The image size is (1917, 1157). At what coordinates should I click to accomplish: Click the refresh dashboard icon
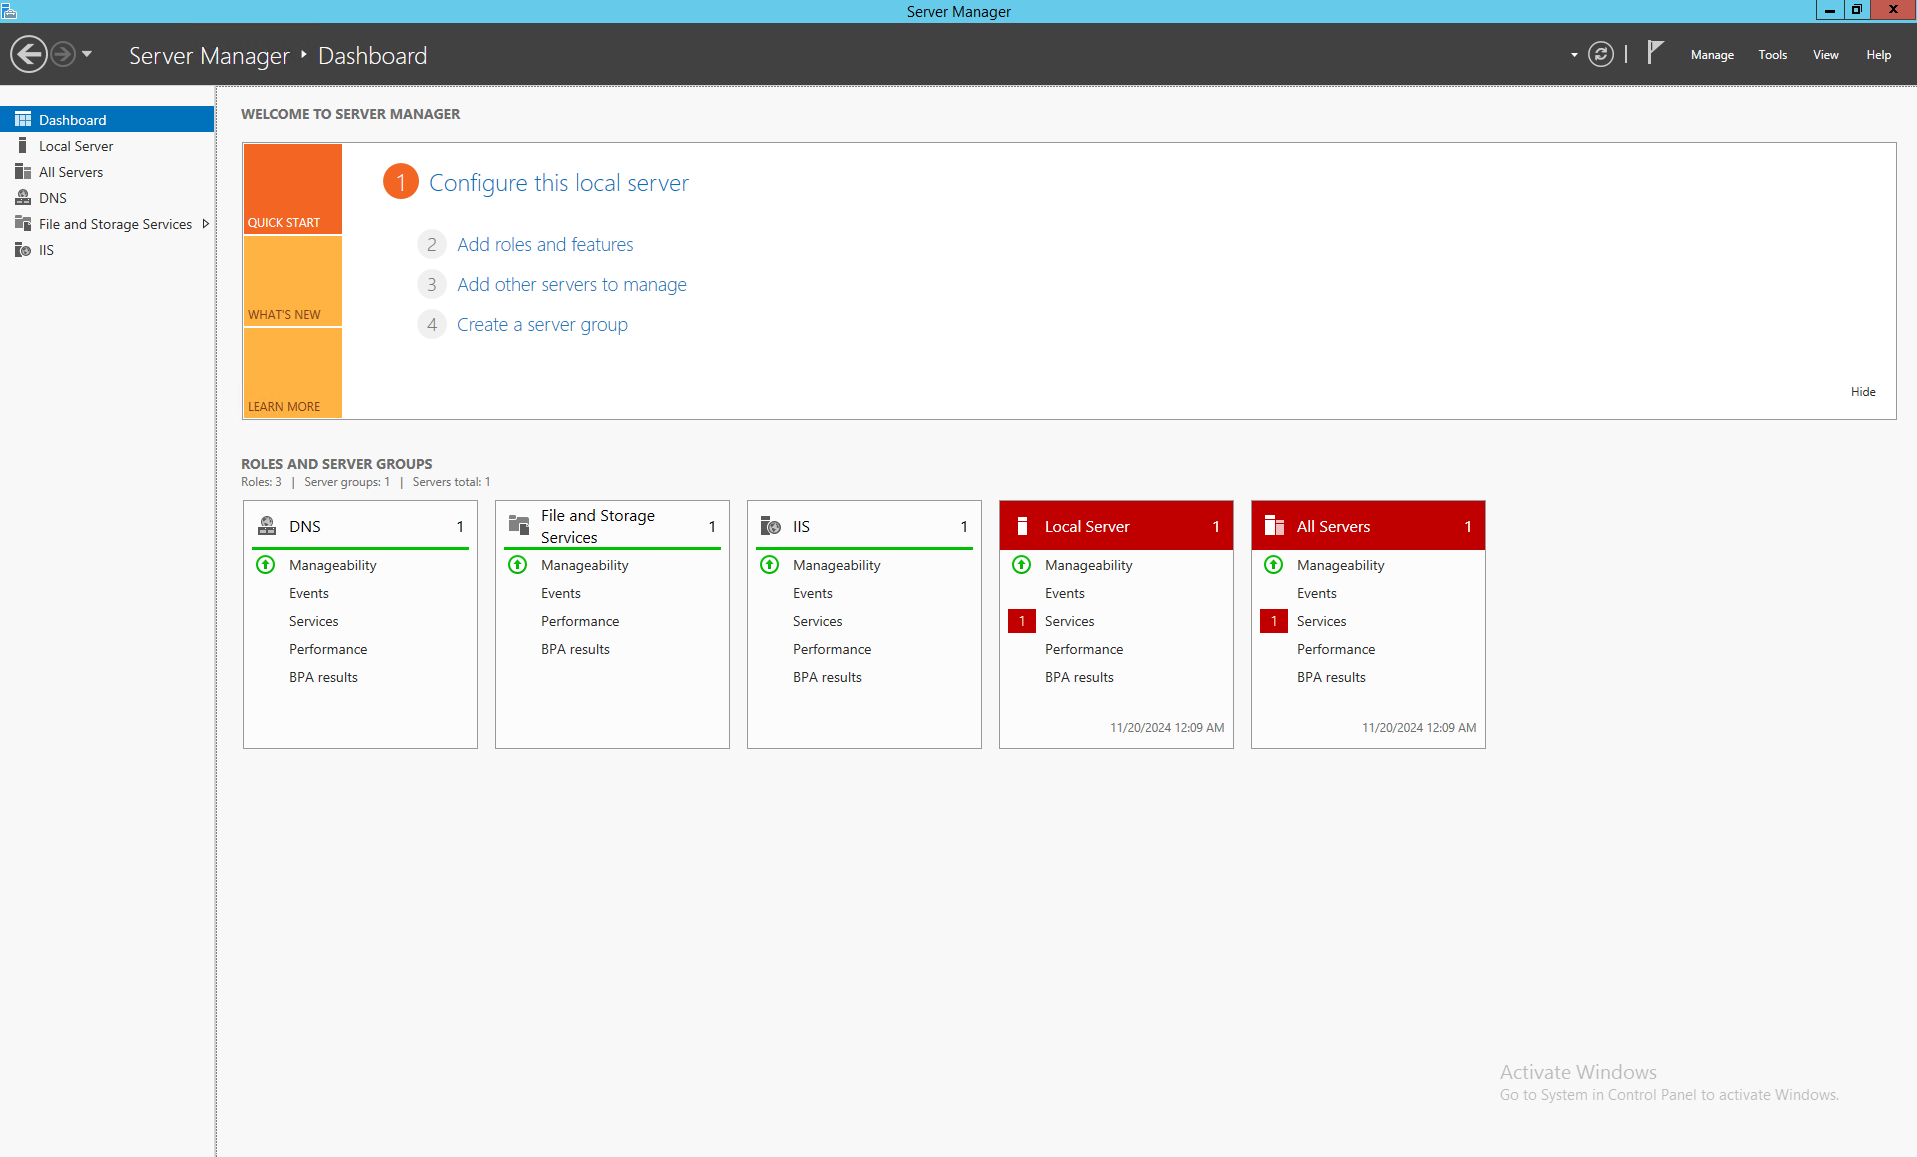pos(1601,54)
